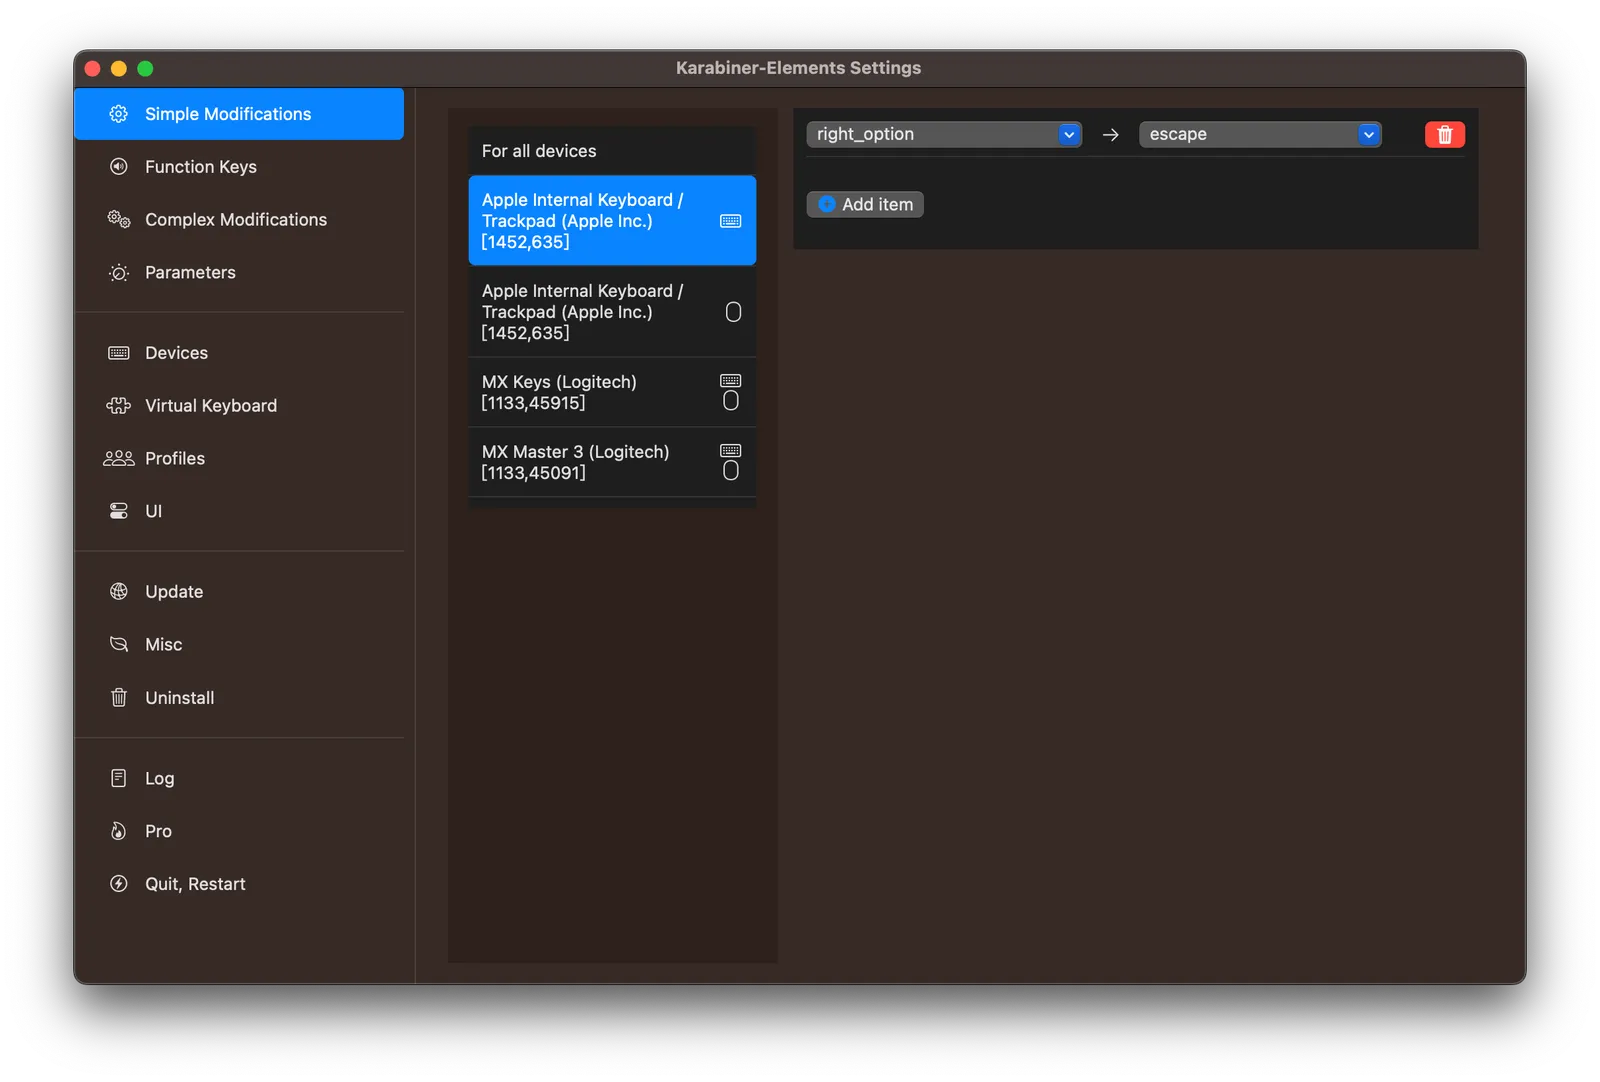Click the Complex Modifications gears icon
Image resolution: width=1600 pixels, height=1082 pixels.
point(119,220)
